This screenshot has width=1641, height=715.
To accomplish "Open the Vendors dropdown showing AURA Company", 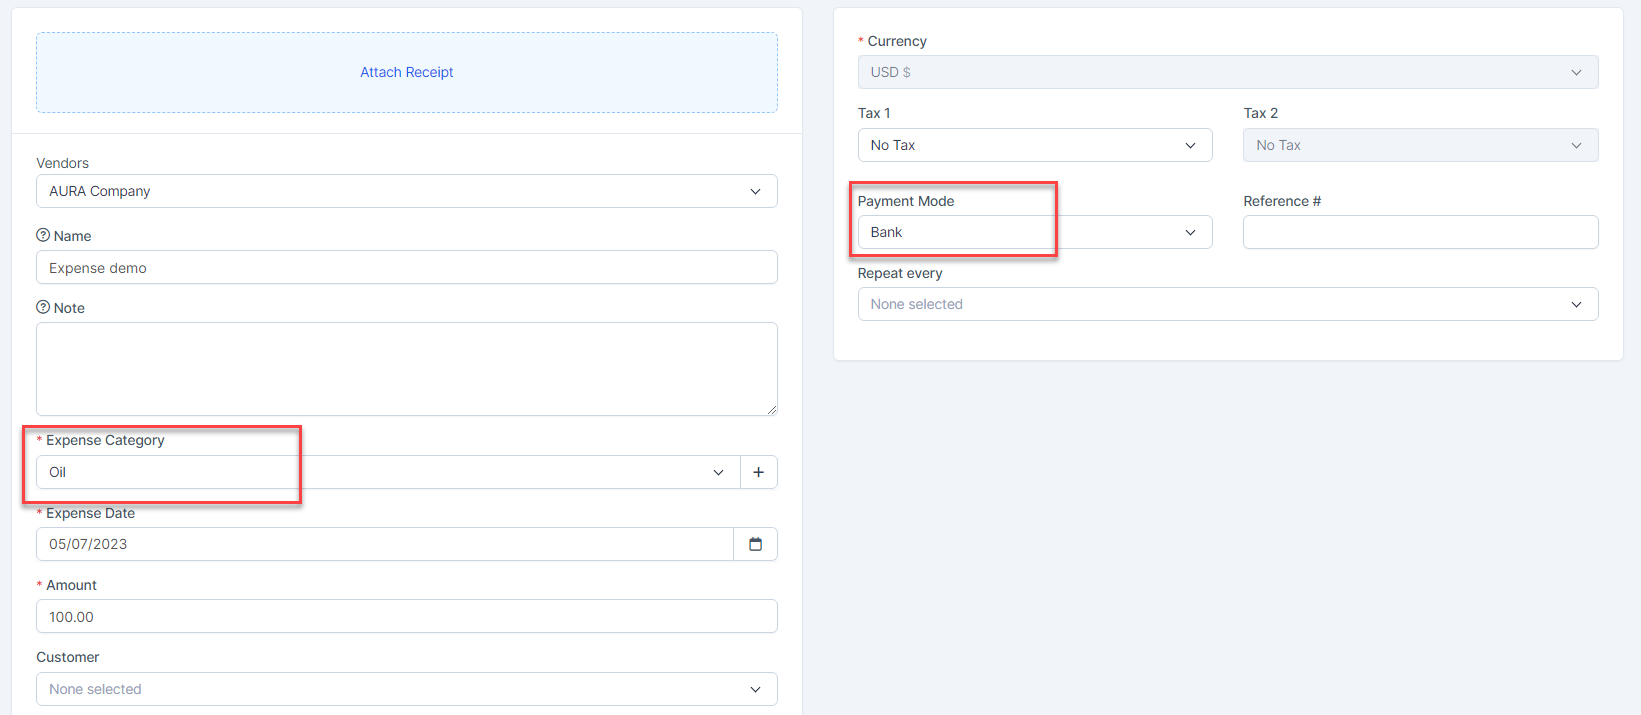I will (406, 191).
